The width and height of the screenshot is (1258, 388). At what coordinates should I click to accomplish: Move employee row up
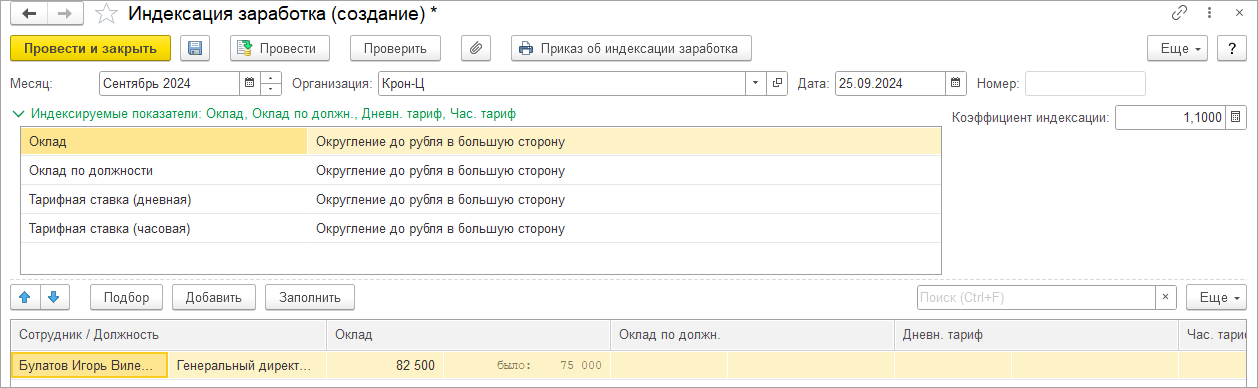[25, 297]
